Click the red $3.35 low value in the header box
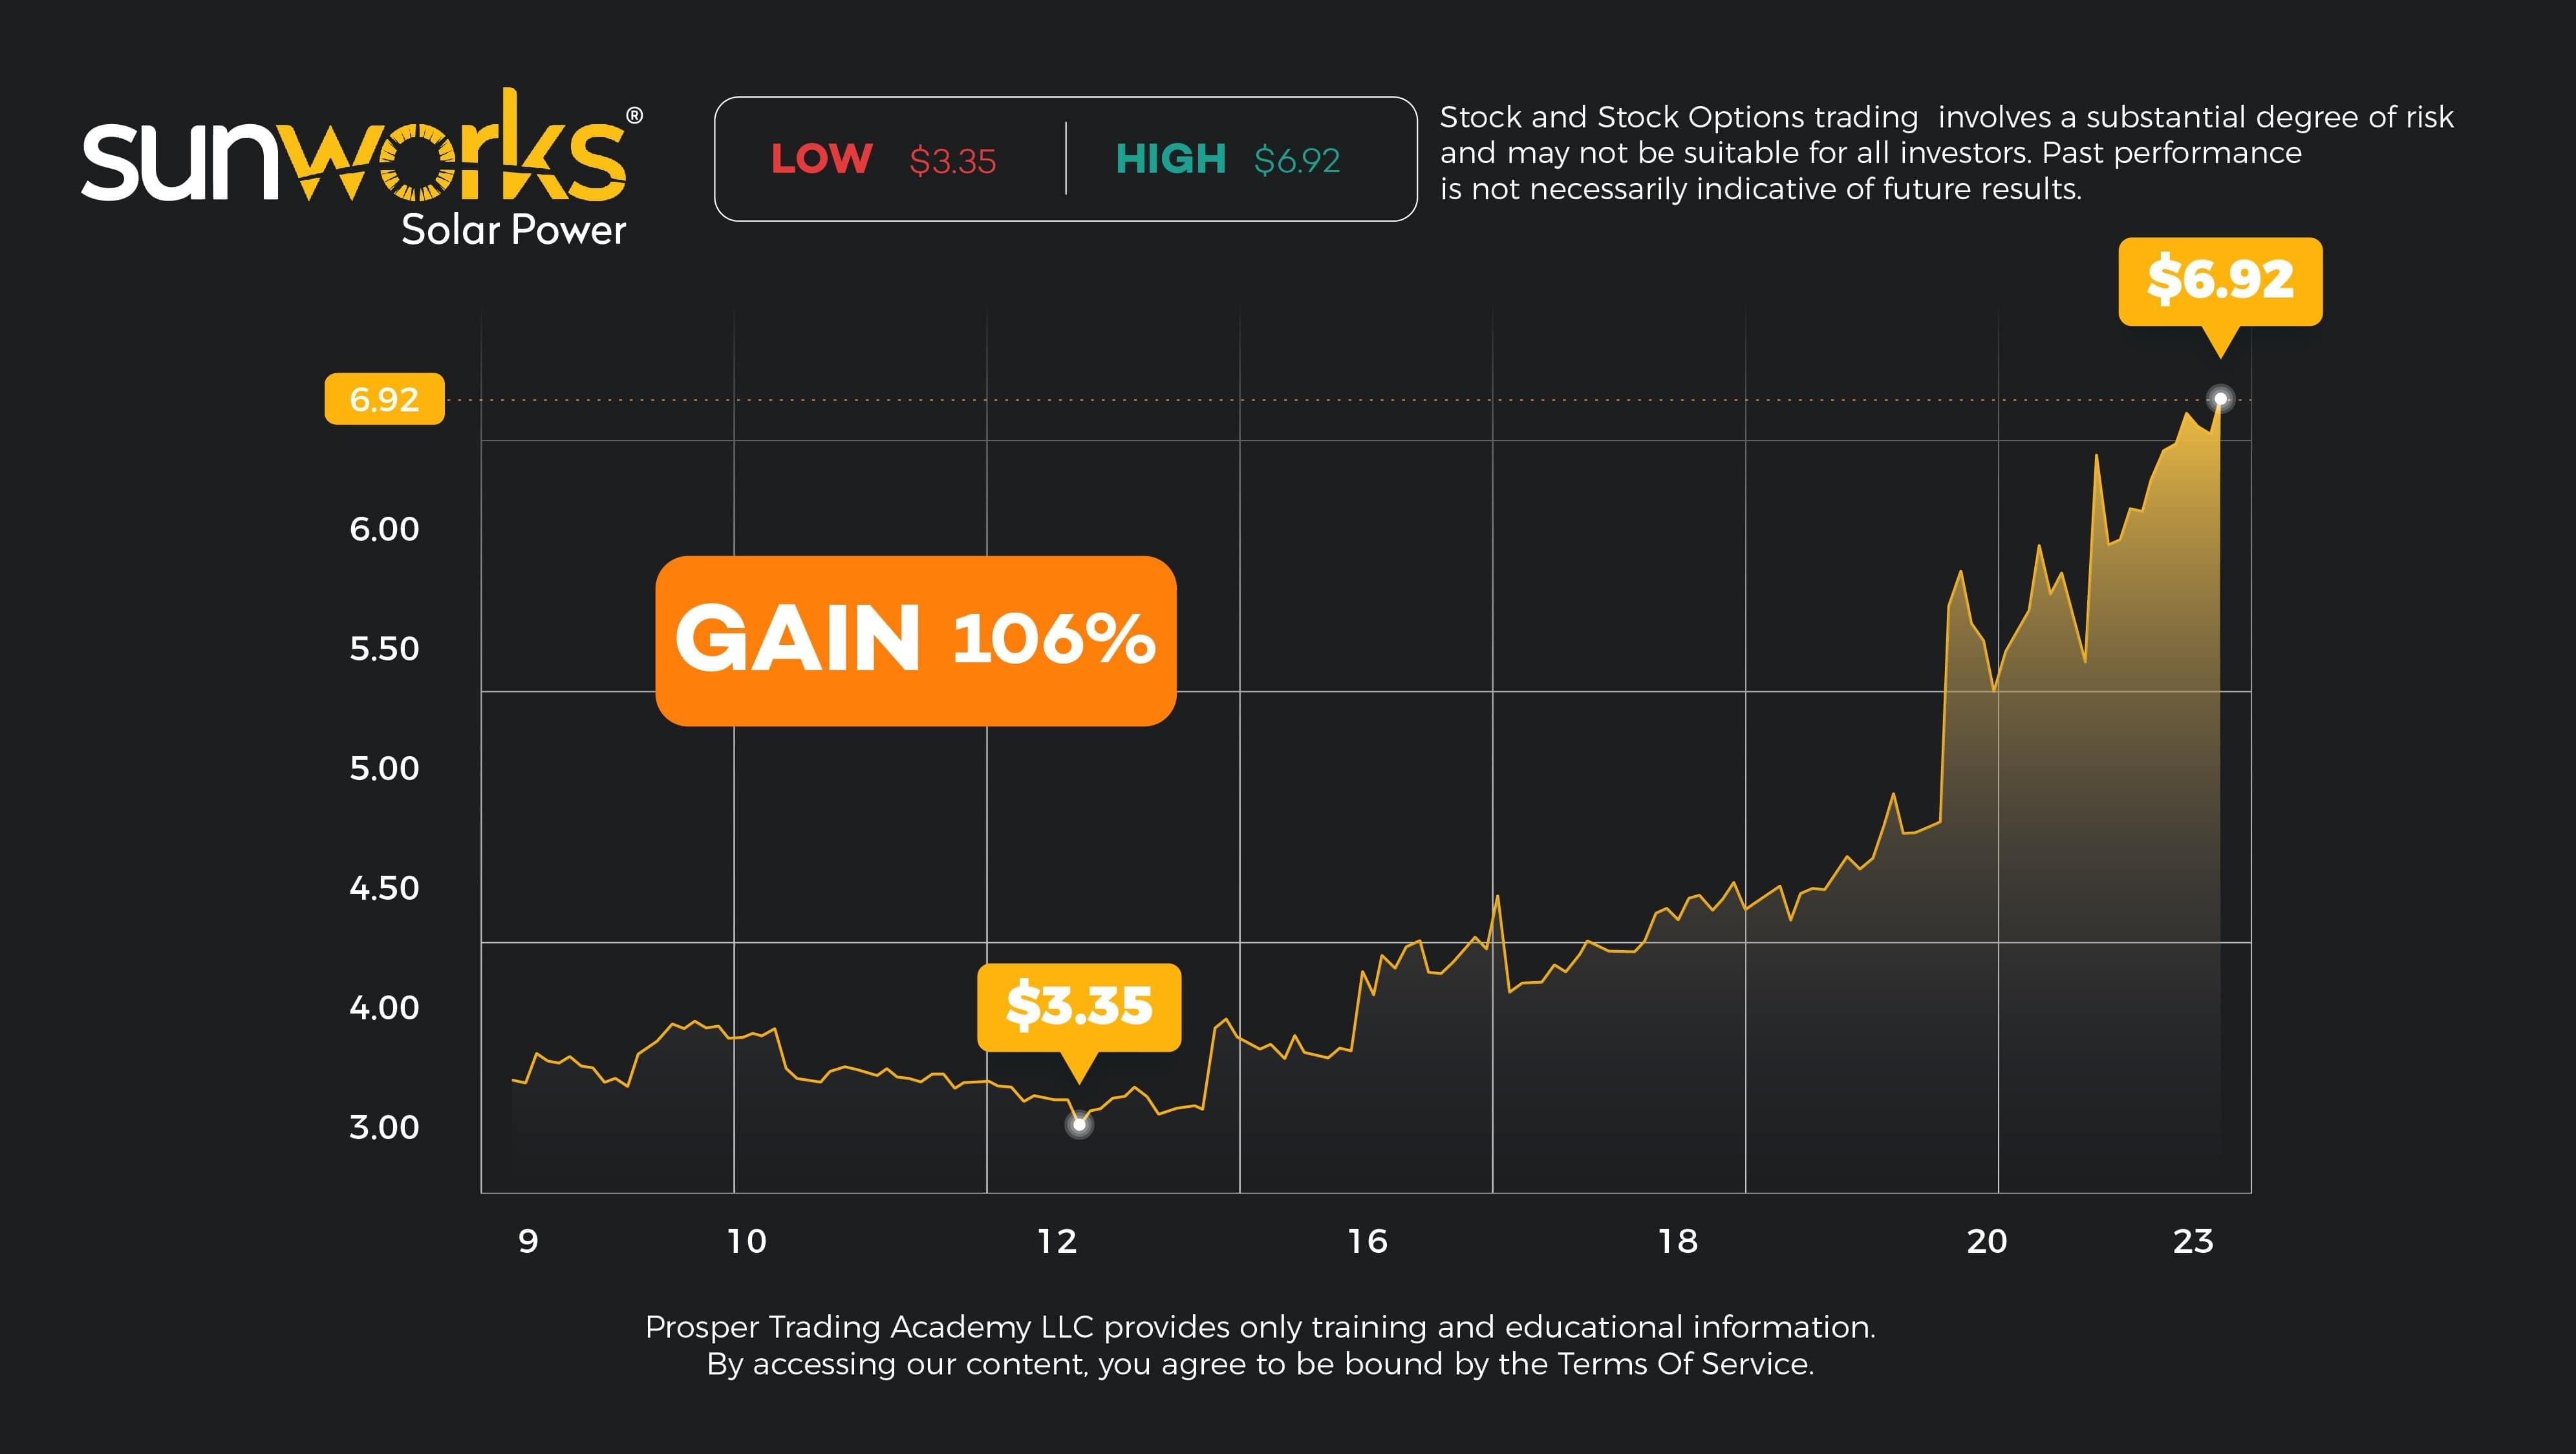Image resolution: width=2576 pixels, height=1454 pixels. [x=952, y=161]
